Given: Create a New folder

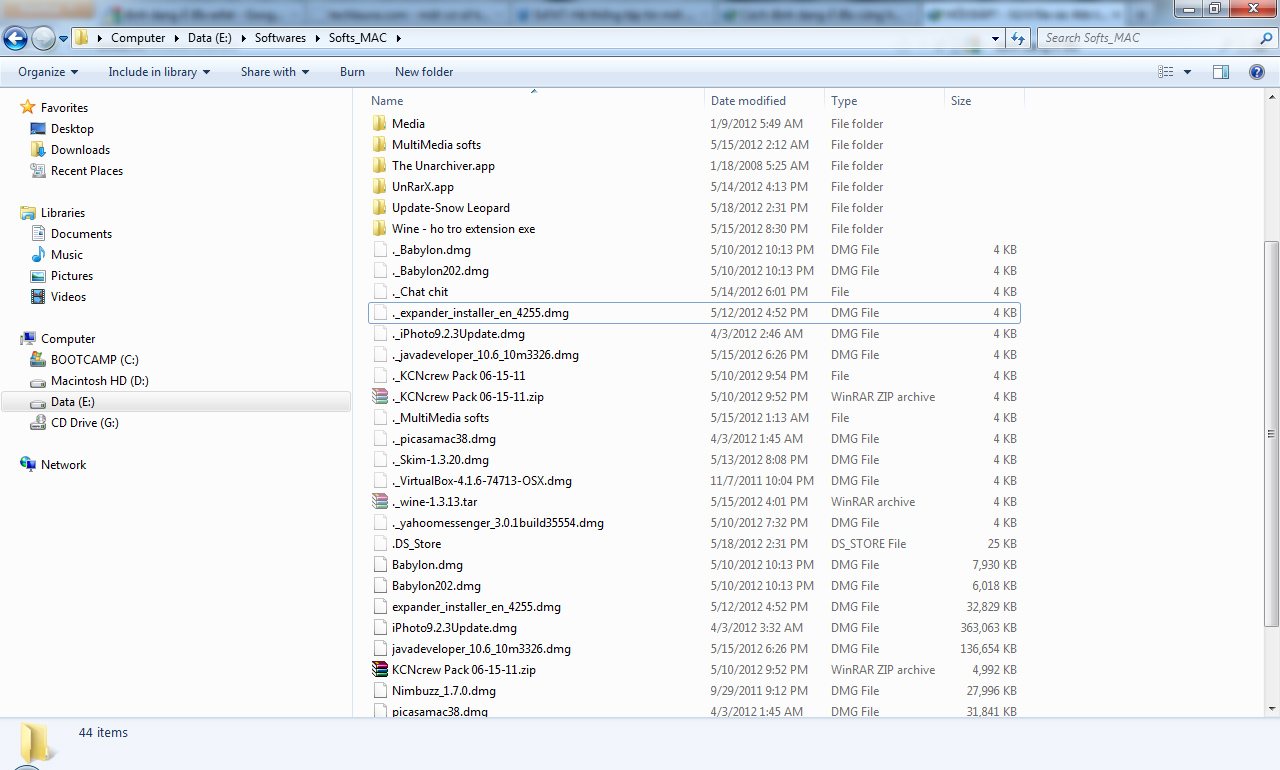Looking at the screenshot, I should (x=424, y=72).
